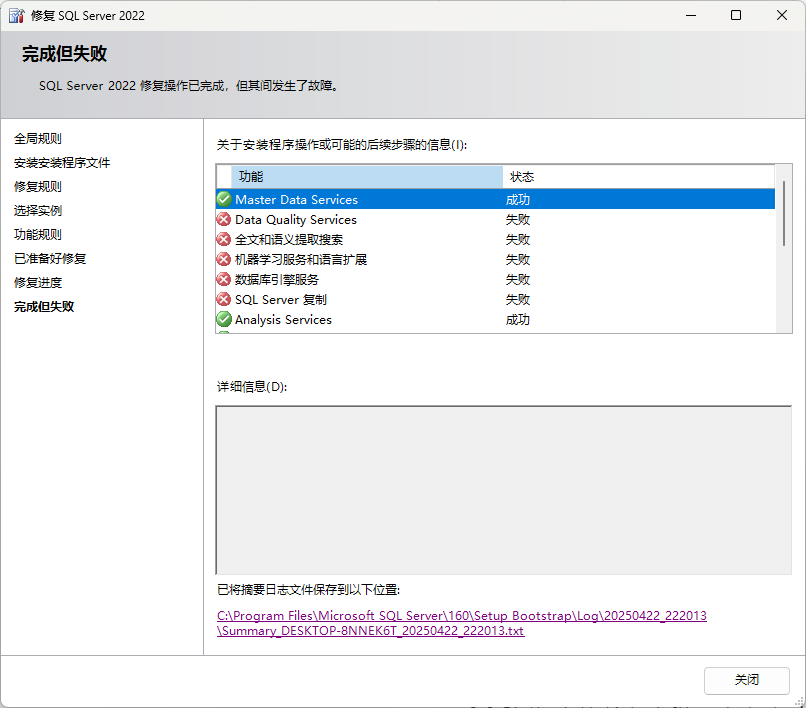Click the SQL Server setup title bar icon
The height and width of the screenshot is (708, 806).
click(16, 15)
